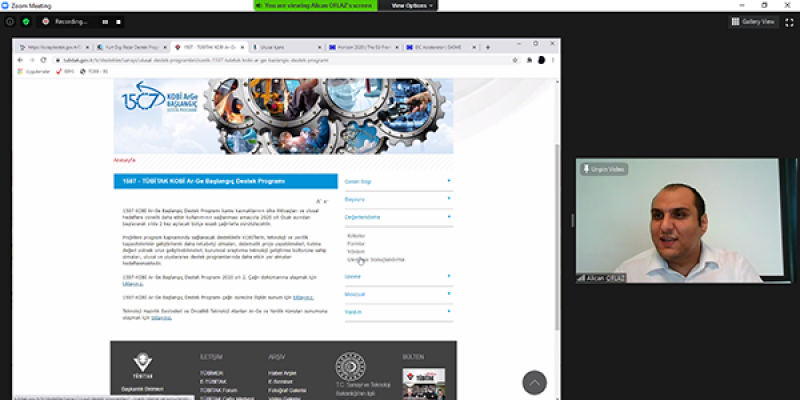Click the Anasayfa breadcrumb link
800x400 pixels.
[124, 160]
